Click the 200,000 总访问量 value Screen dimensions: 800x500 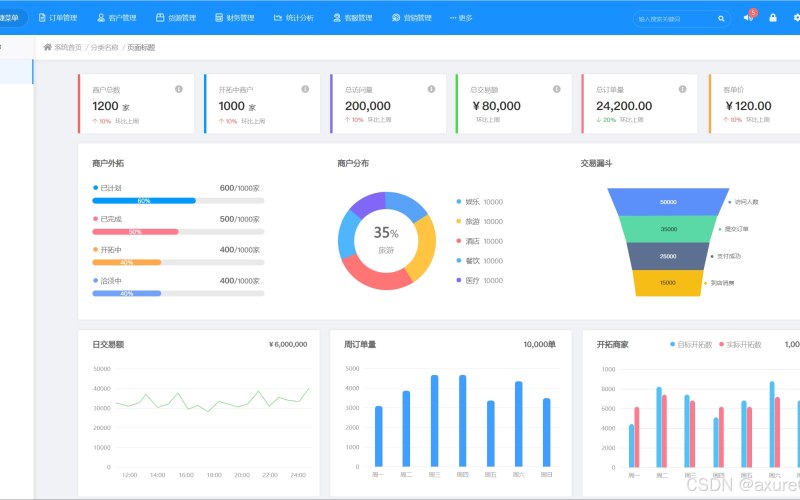coord(368,106)
